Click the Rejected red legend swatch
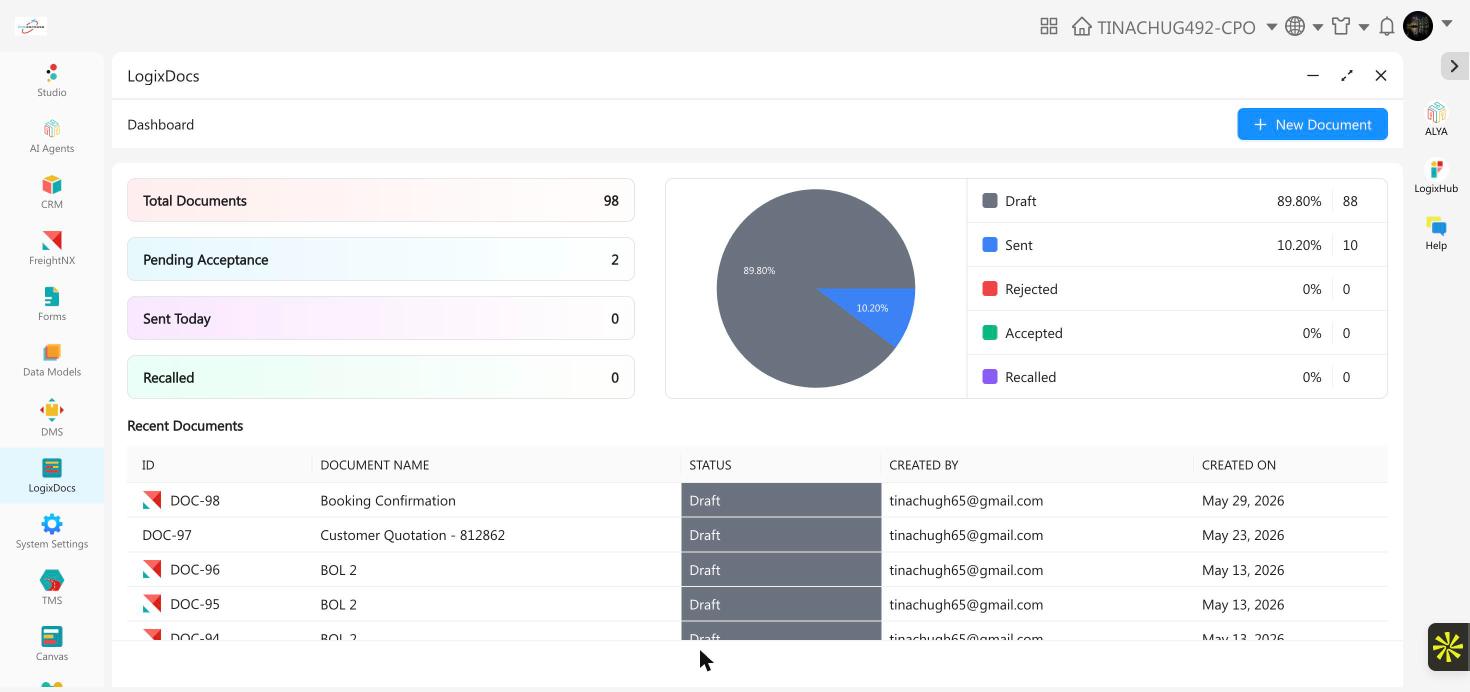 click(990, 288)
